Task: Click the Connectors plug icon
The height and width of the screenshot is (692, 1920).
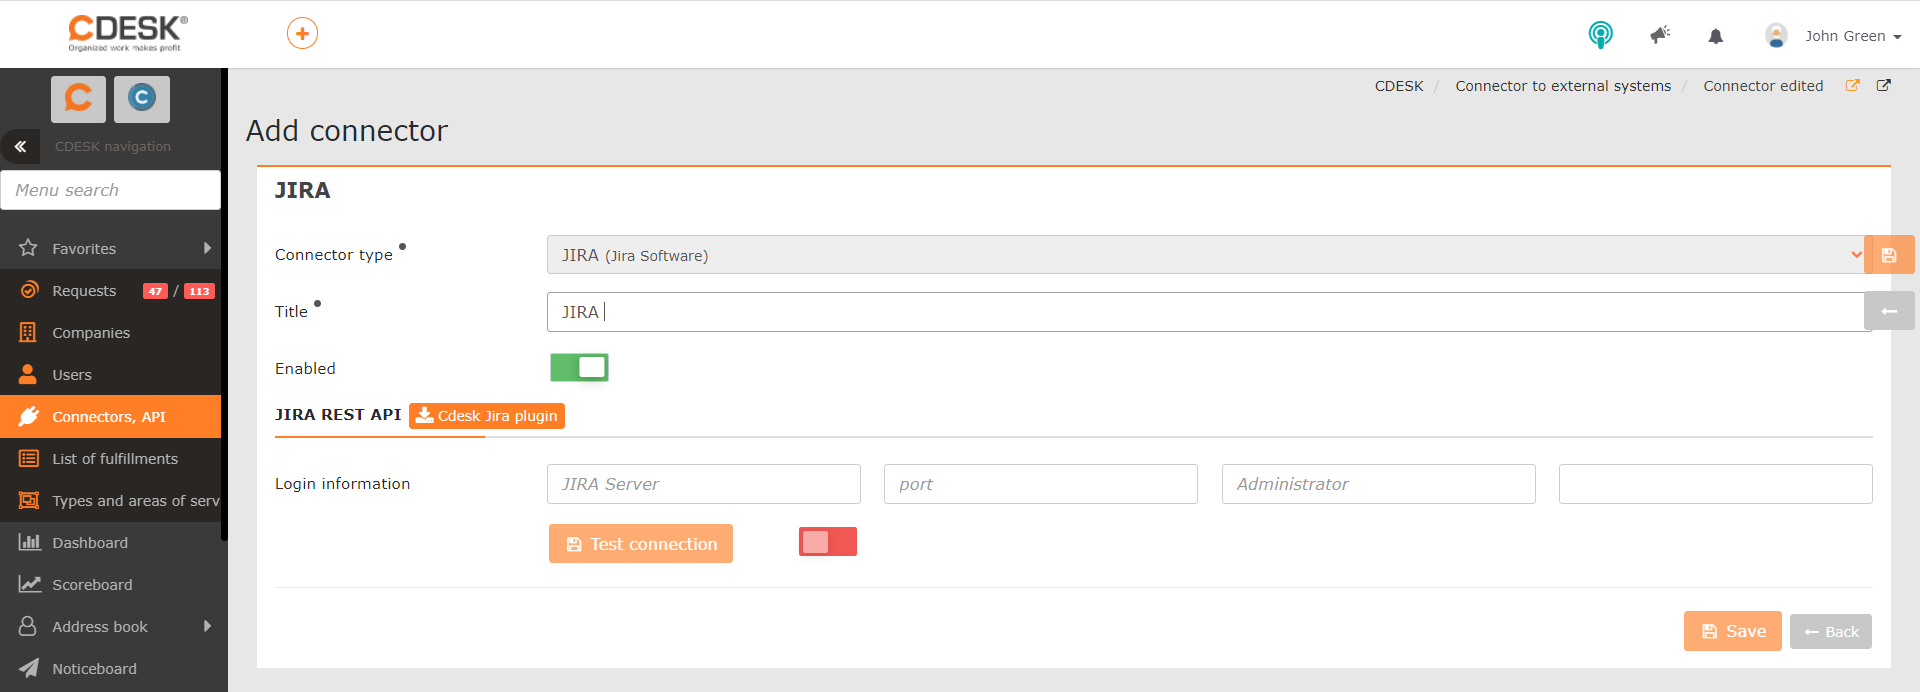Action: (28, 416)
